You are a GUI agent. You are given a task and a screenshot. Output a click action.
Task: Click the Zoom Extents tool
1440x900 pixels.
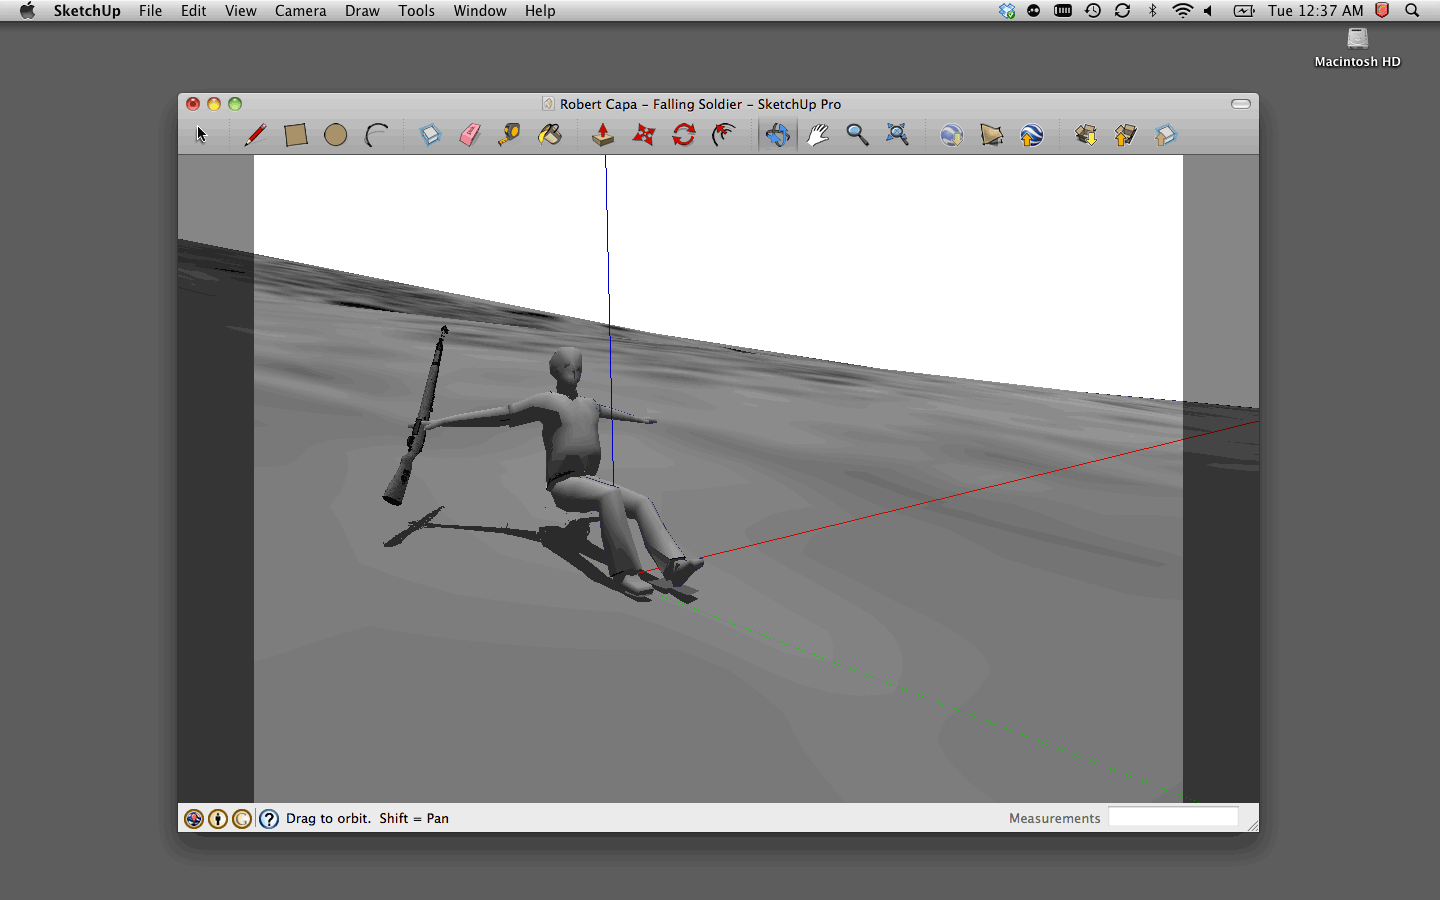(x=897, y=135)
